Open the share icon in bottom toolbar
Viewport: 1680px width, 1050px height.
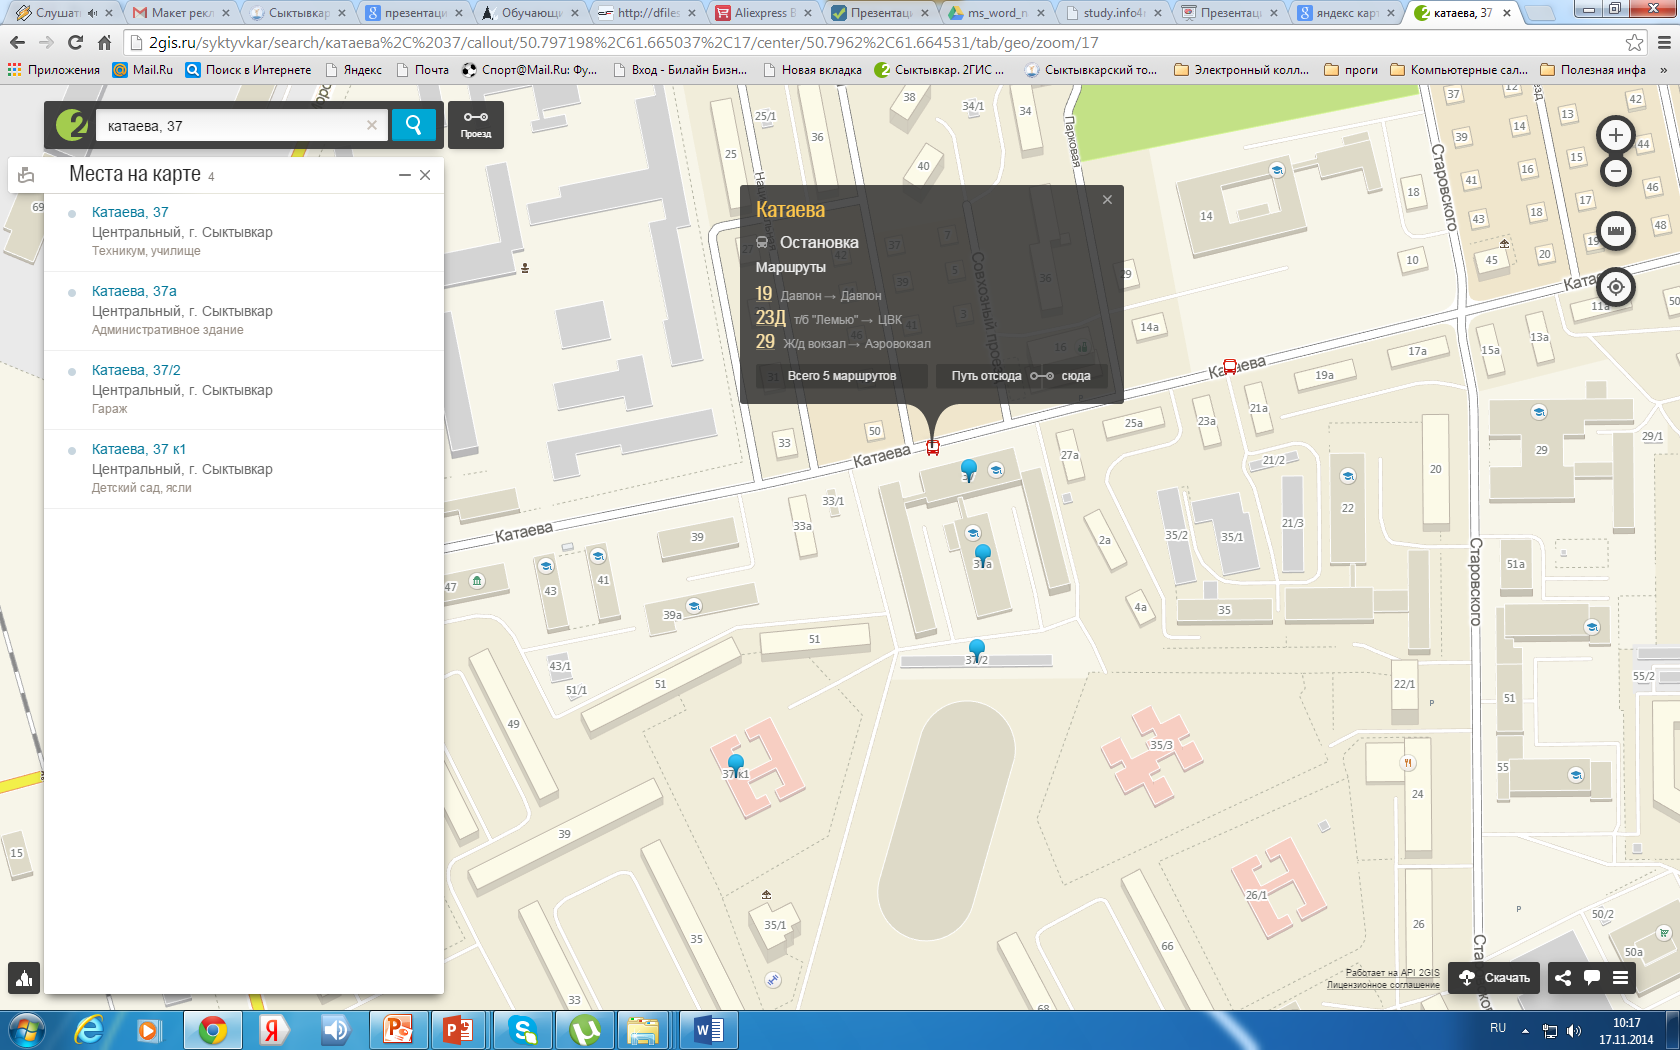(1562, 978)
